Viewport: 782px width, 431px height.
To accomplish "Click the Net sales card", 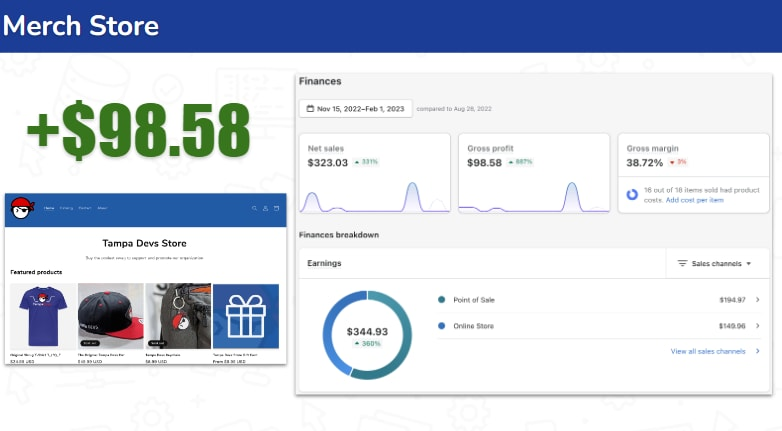I will tap(373, 173).
